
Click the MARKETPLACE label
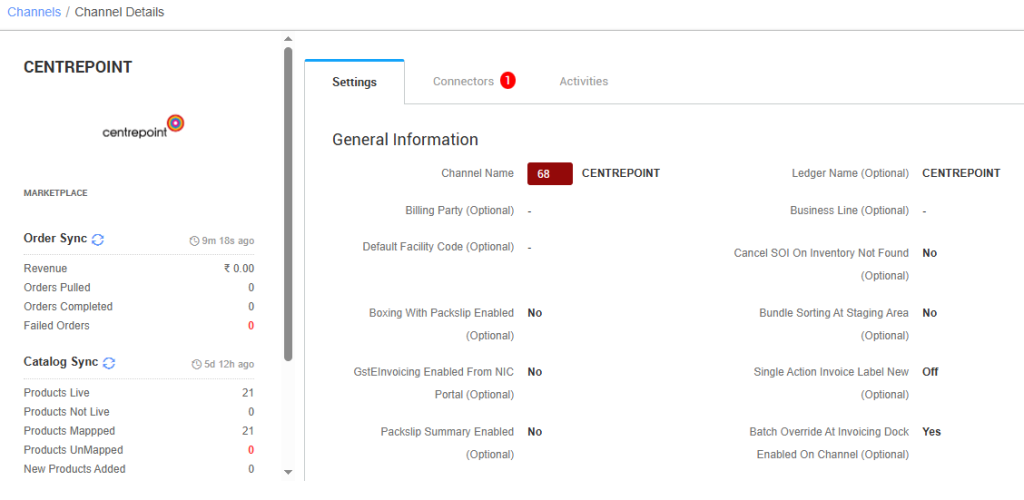[56, 193]
